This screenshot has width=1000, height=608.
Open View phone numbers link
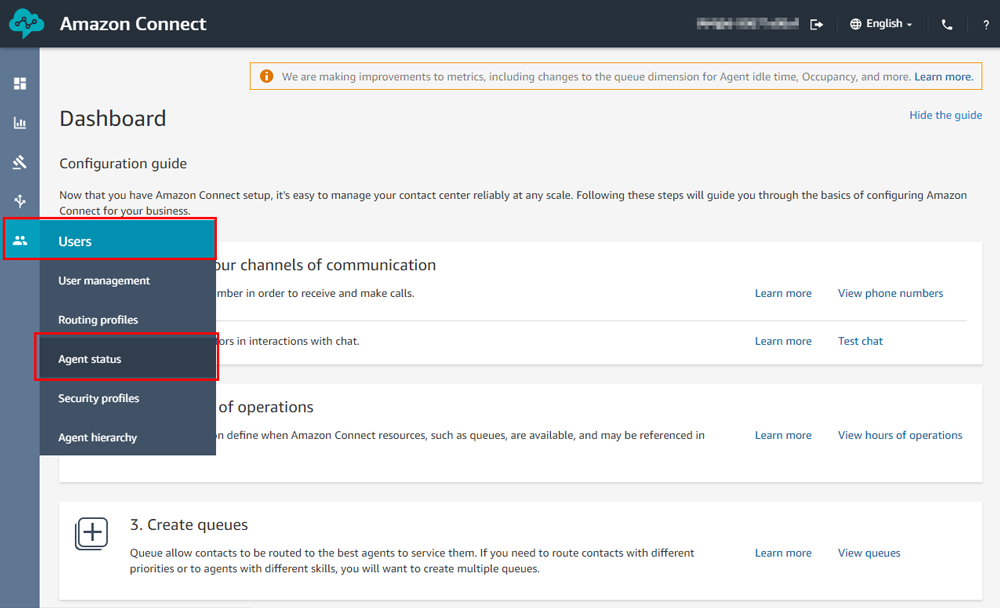pos(890,293)
